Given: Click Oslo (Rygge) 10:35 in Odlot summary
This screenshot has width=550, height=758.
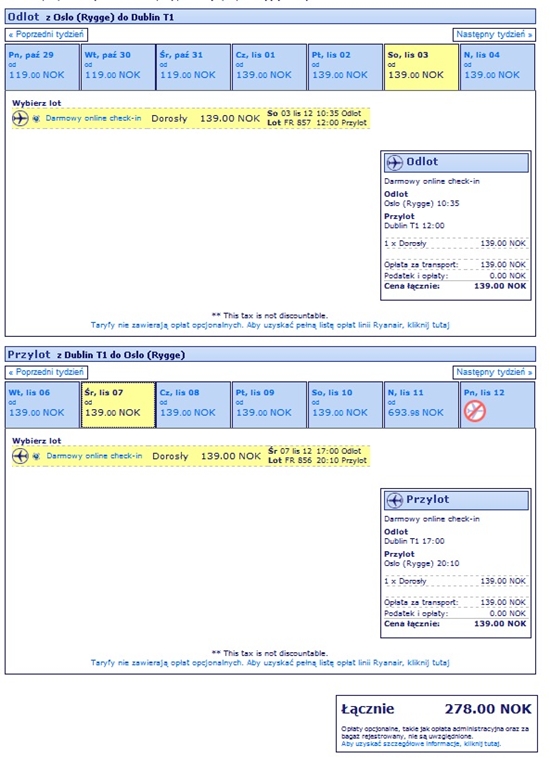Looking at the screenshot, I should click(421, 204).
